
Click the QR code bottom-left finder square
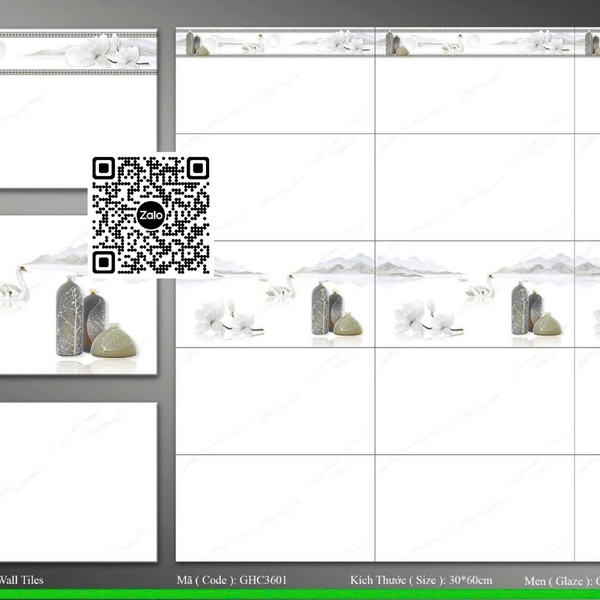coord(104,262)
